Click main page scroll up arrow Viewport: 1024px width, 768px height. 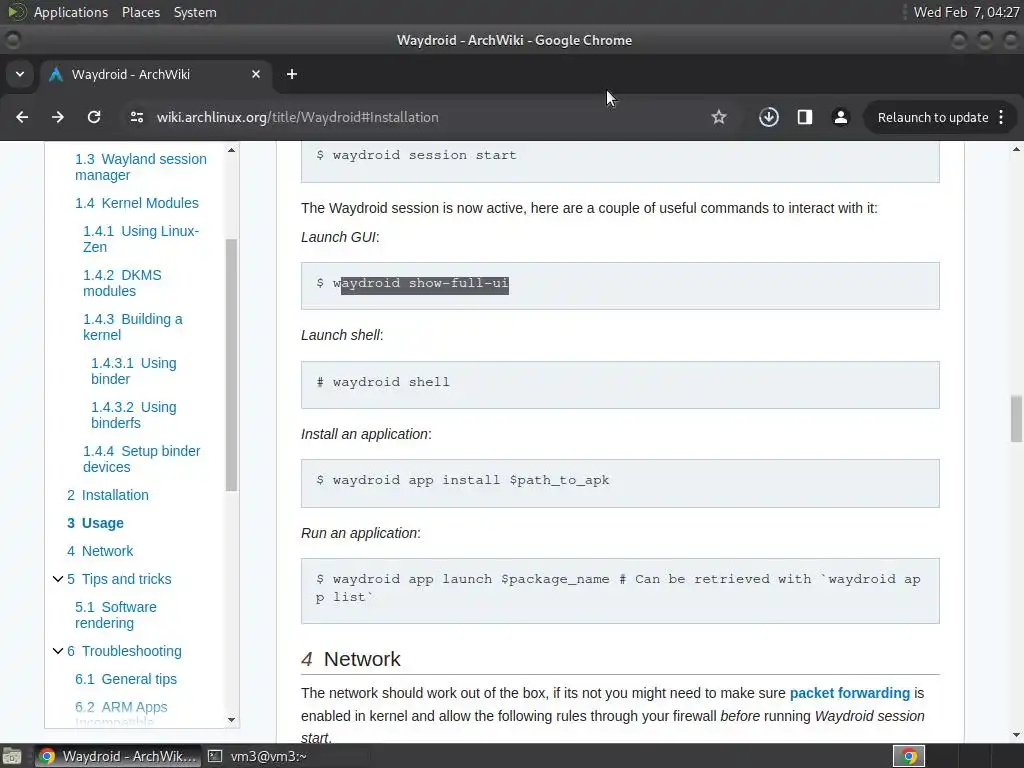coord(1016,150)
